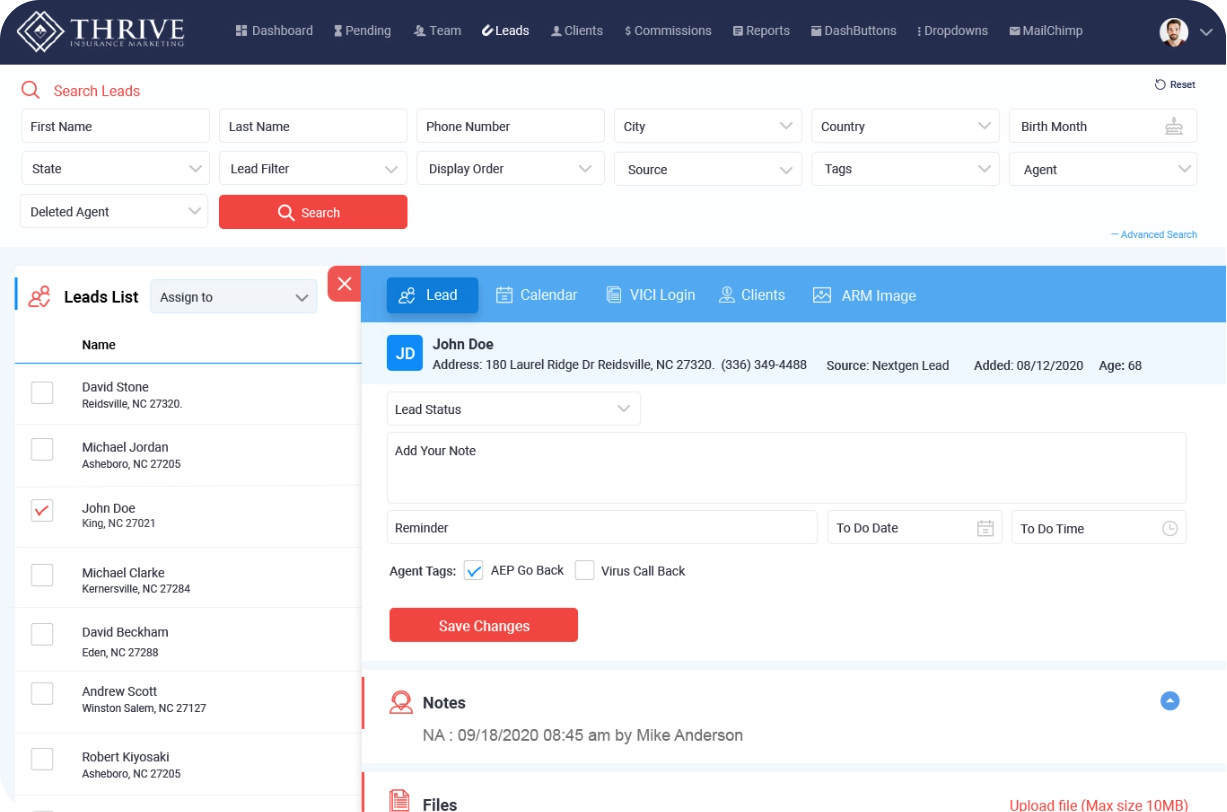The width and height of the screenshot is (1227, 812).
Task: Click the user profile avatar
Action: [x=1173, y=31]
